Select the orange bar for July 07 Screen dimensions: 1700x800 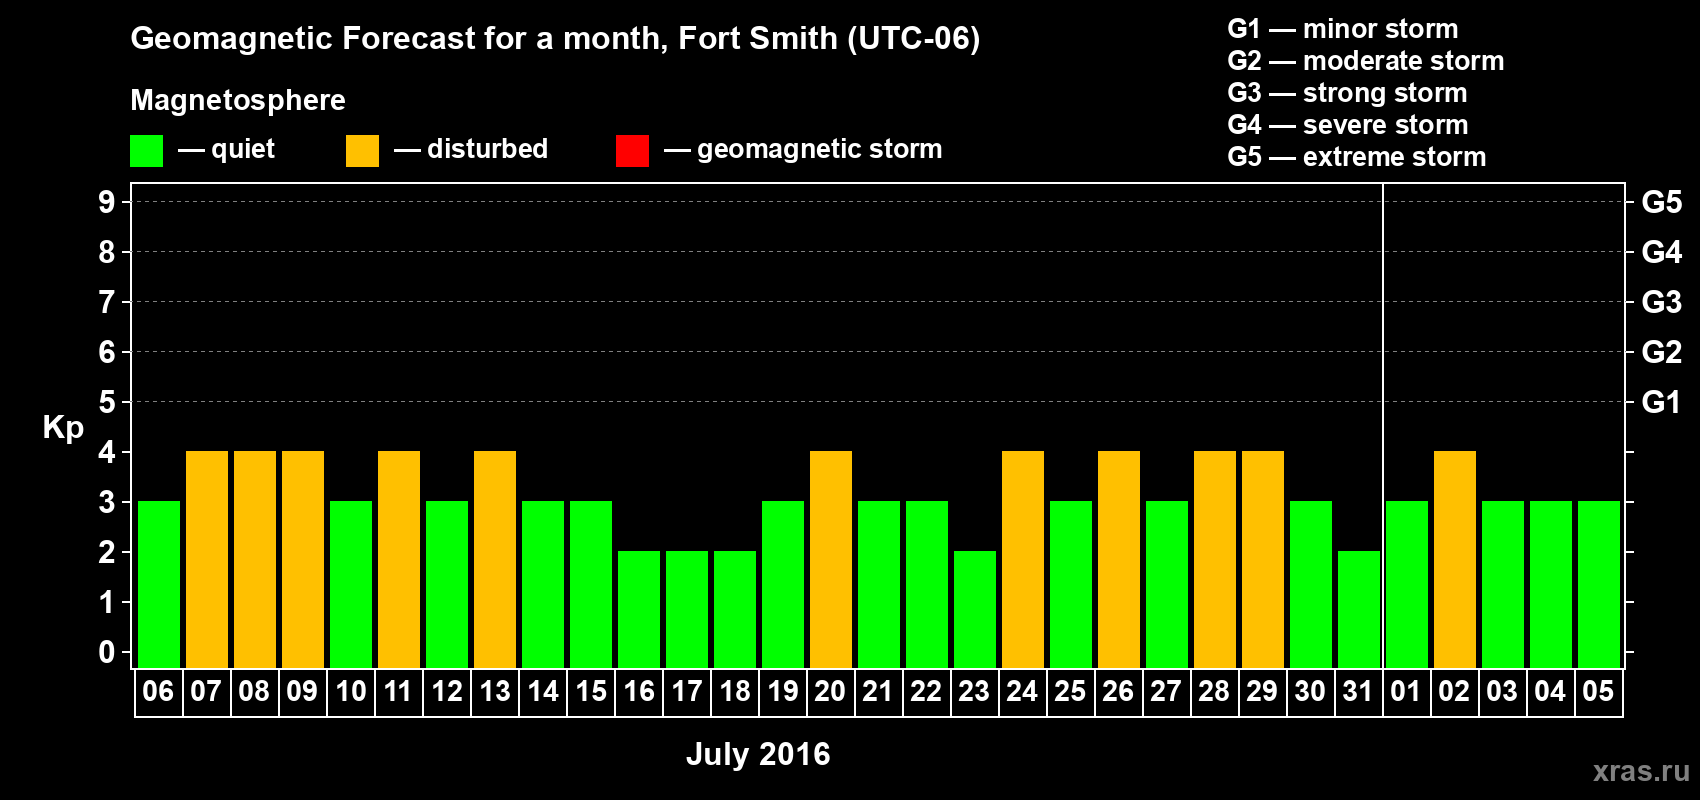pos(207,560)
